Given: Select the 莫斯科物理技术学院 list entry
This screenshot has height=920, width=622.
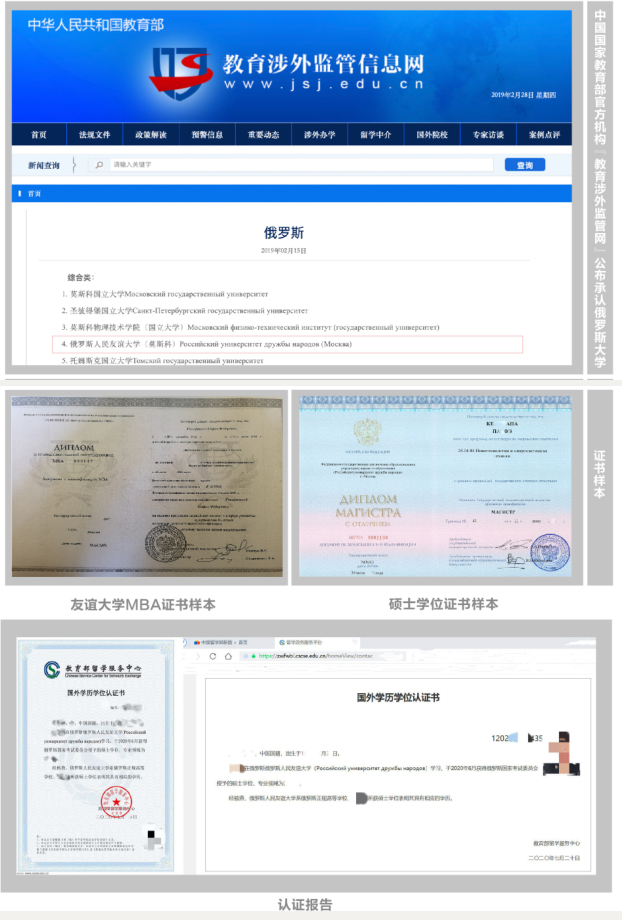Looking at the screenshot, I should pyautogui.click(x=251, y=327).
